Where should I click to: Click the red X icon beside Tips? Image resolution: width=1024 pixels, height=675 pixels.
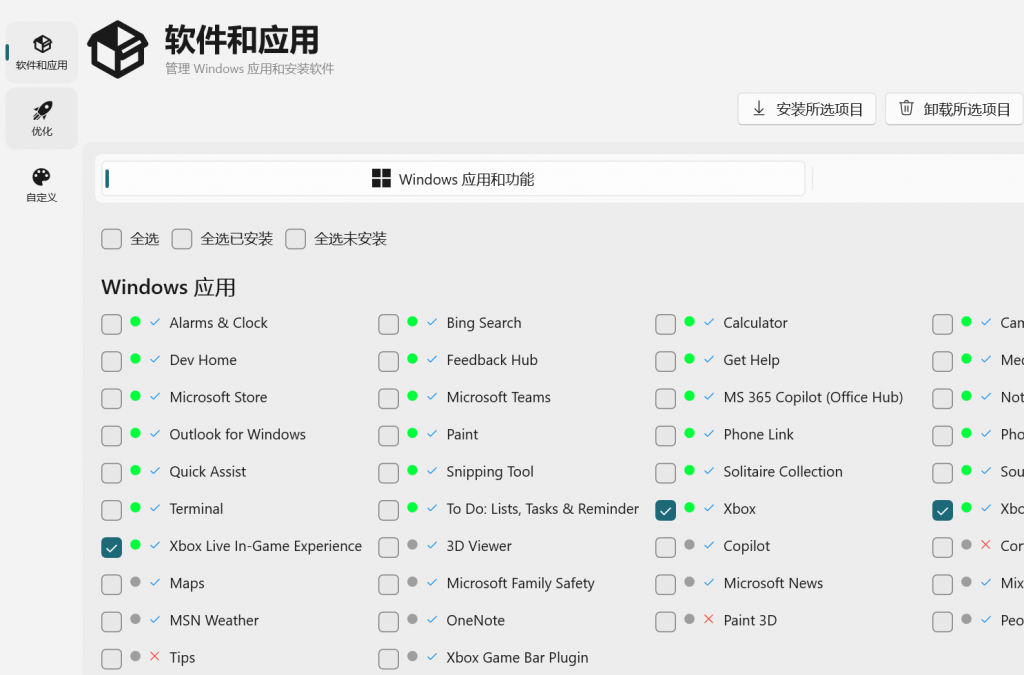click(x=155, y=656)
